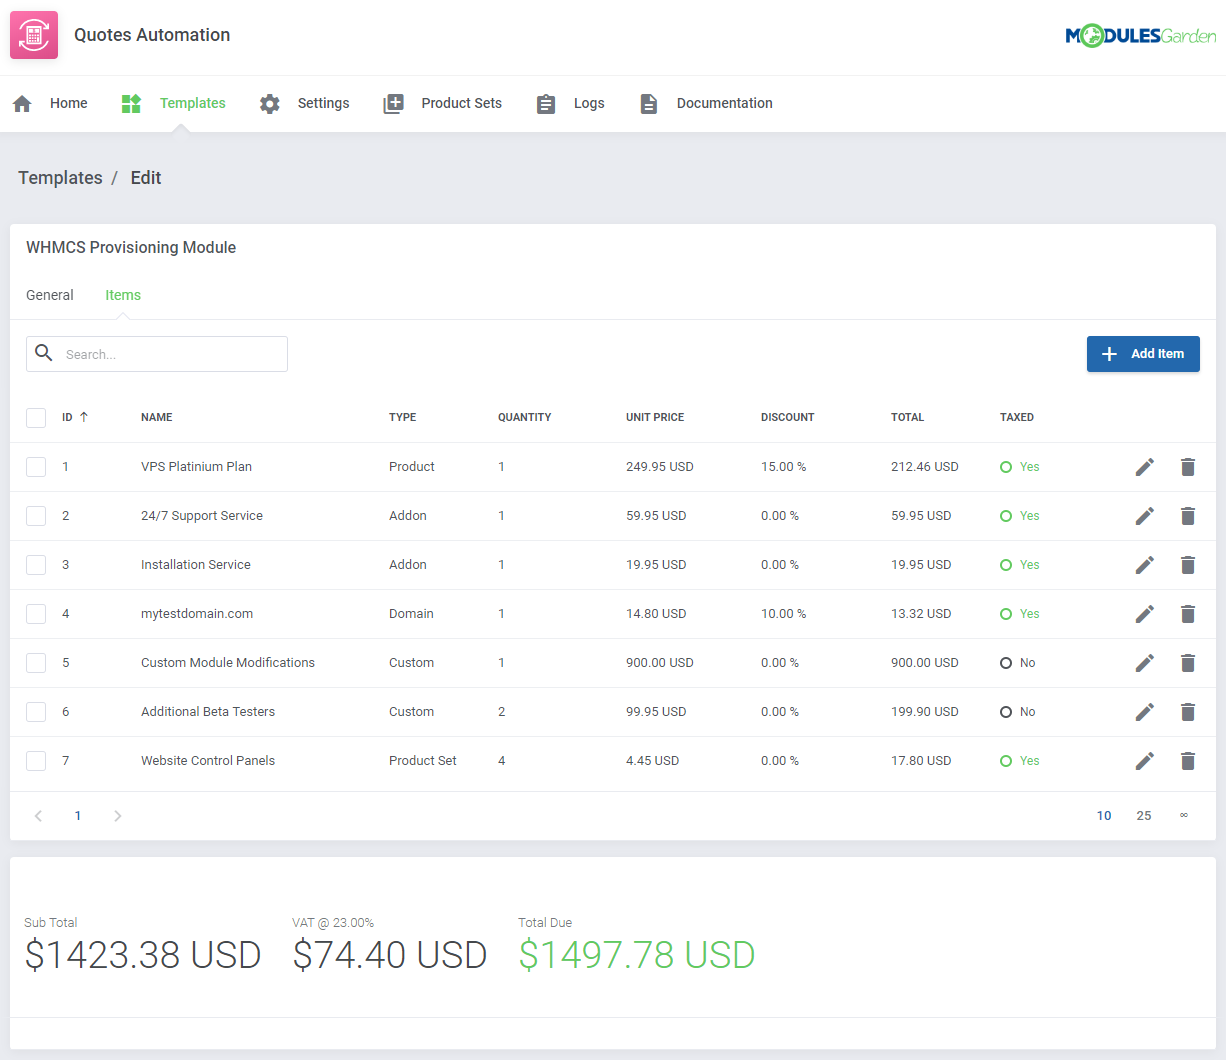Edit VPS Platinium Plan with the pencil icon

tap(1144, 466)
